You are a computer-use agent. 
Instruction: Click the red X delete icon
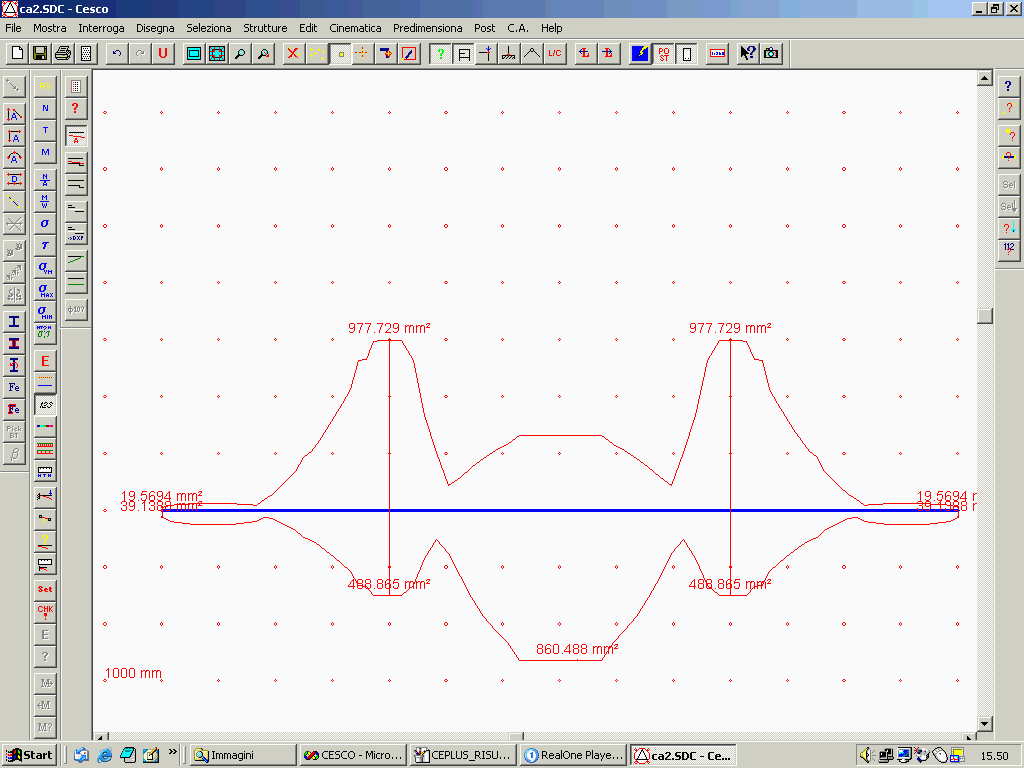click(292, 53)
